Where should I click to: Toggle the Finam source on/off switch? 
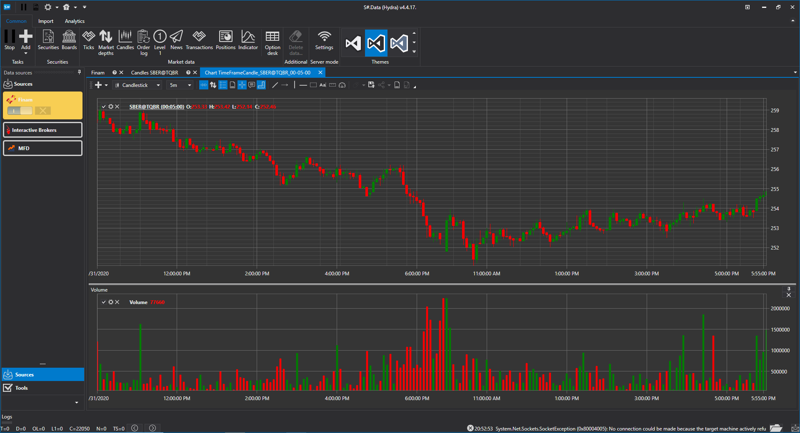point(19,111)
